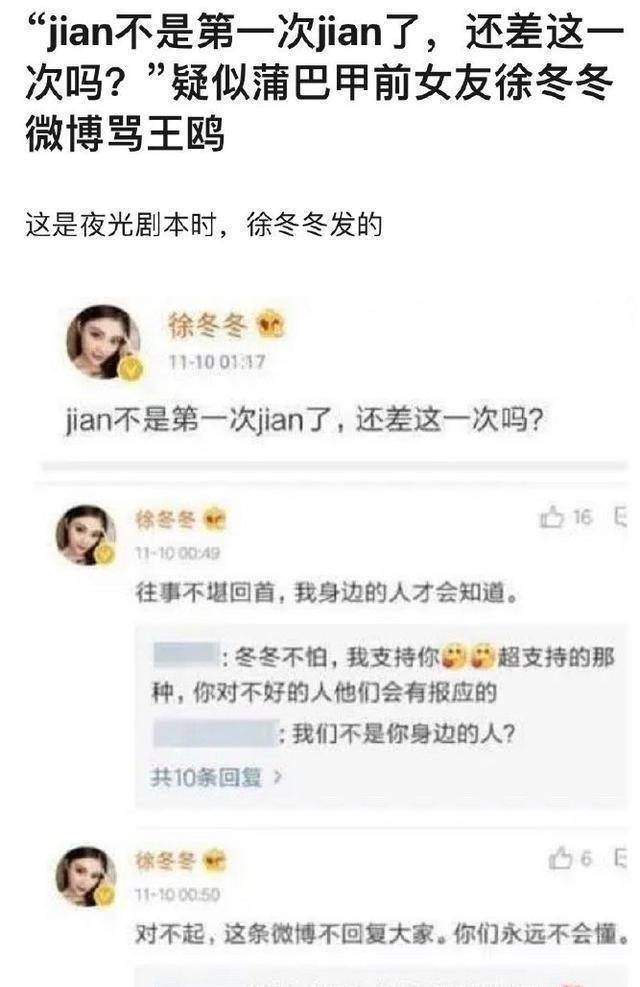Click first blurred replier name in reply box
Image resolution: width=640 pixels, height=987 pixels.
186,655
